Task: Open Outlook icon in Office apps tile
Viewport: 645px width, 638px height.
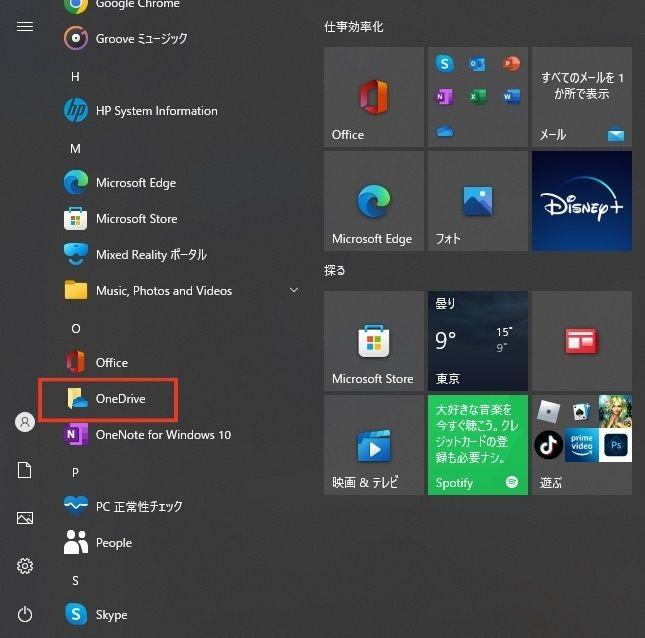Action: 478,64
